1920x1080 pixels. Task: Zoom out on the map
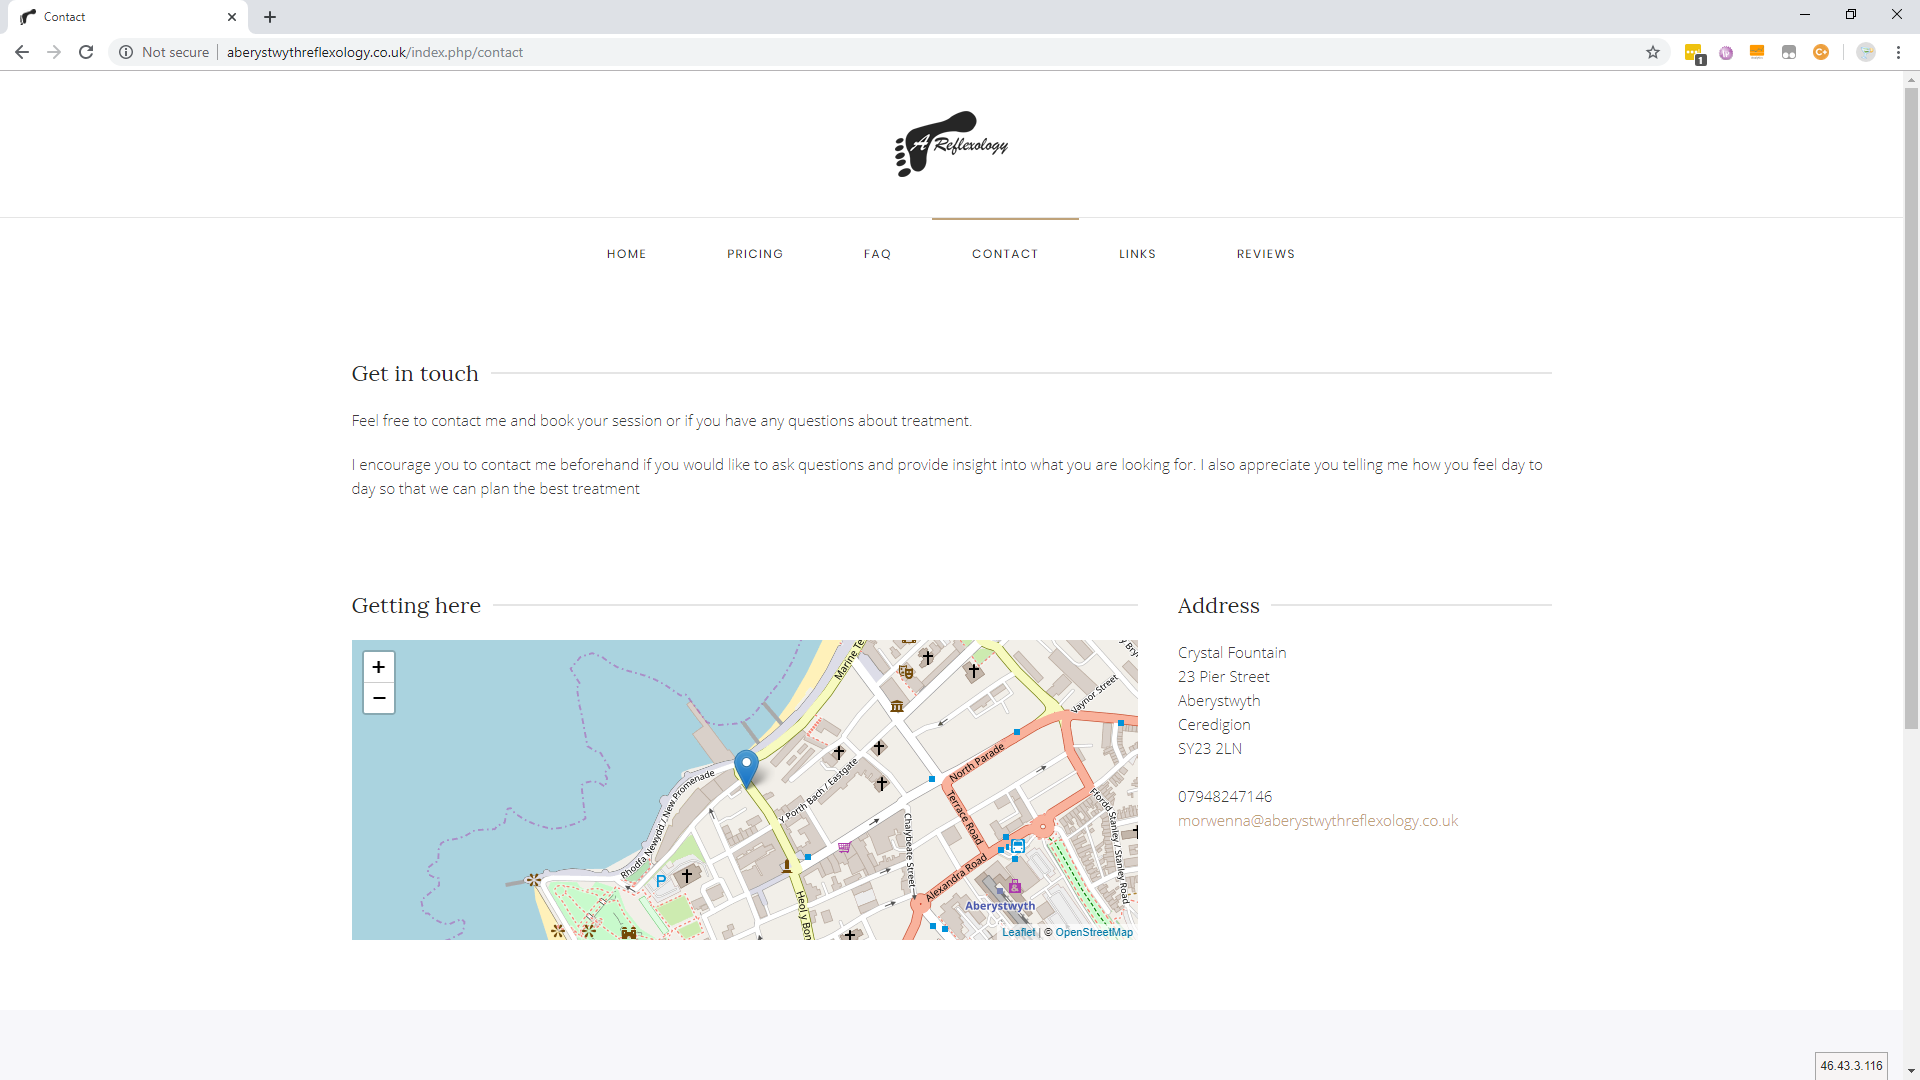point(378,698)
